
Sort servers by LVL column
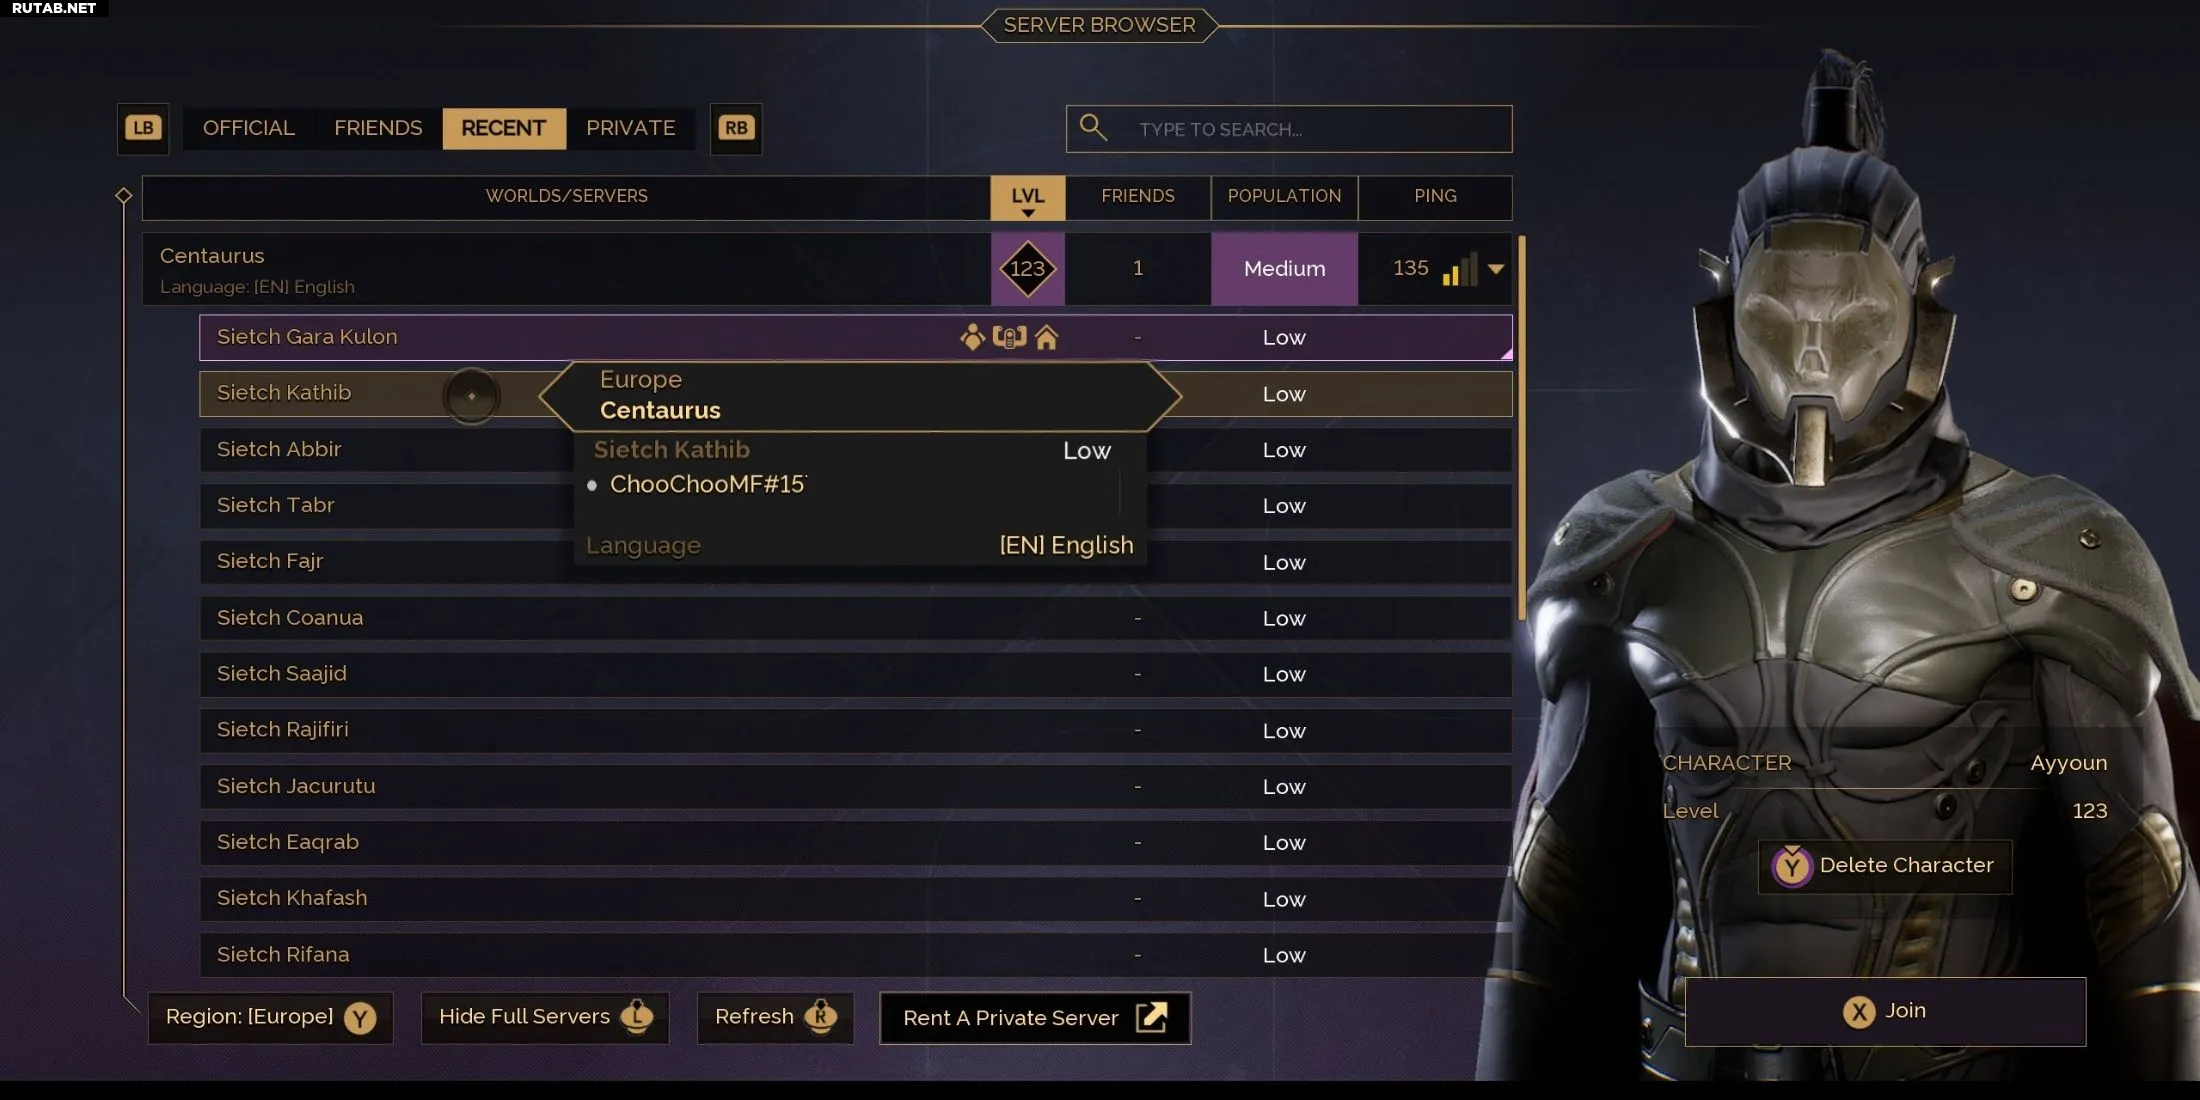1027,197
